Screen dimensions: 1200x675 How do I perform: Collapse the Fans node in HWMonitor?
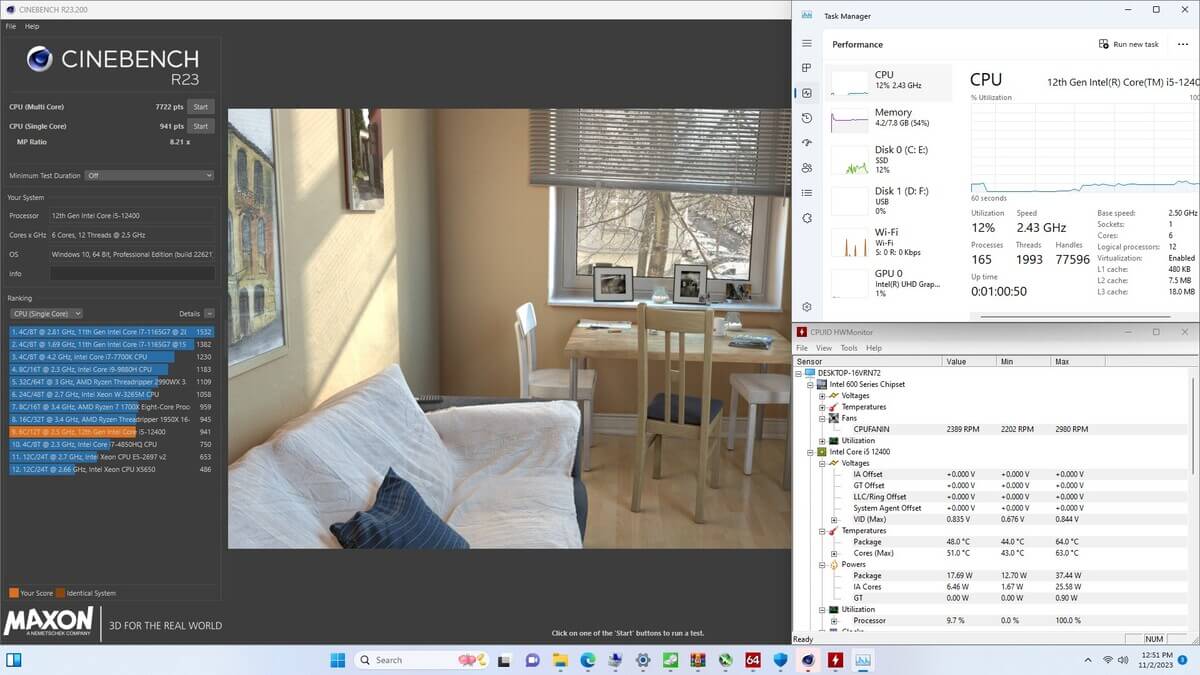tap(822, 418)
